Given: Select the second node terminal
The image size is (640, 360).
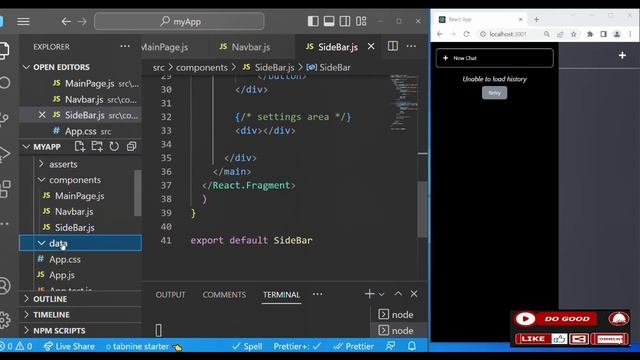Looking at the screenshot, I should 396,331.
